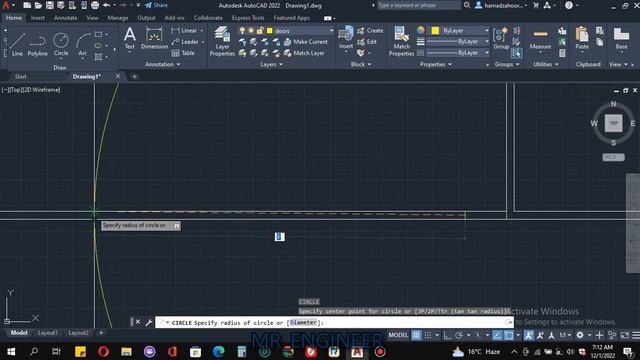
Task: Click the Customize status bar menu icon
Action: tap(636, 335)
